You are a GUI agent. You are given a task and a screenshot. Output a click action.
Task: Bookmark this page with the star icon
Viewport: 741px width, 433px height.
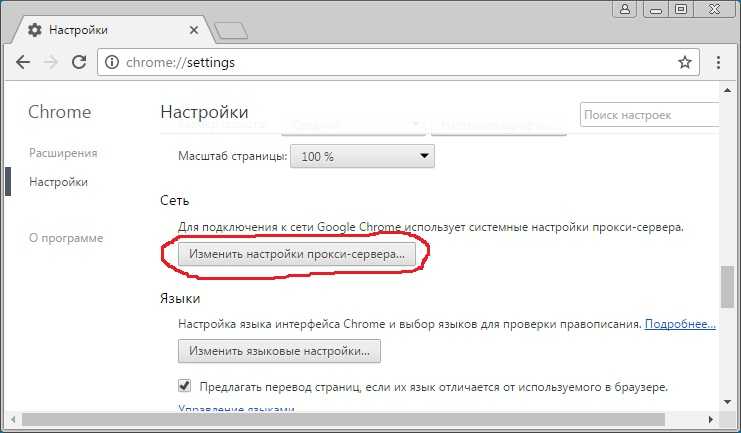coord(685,62)
